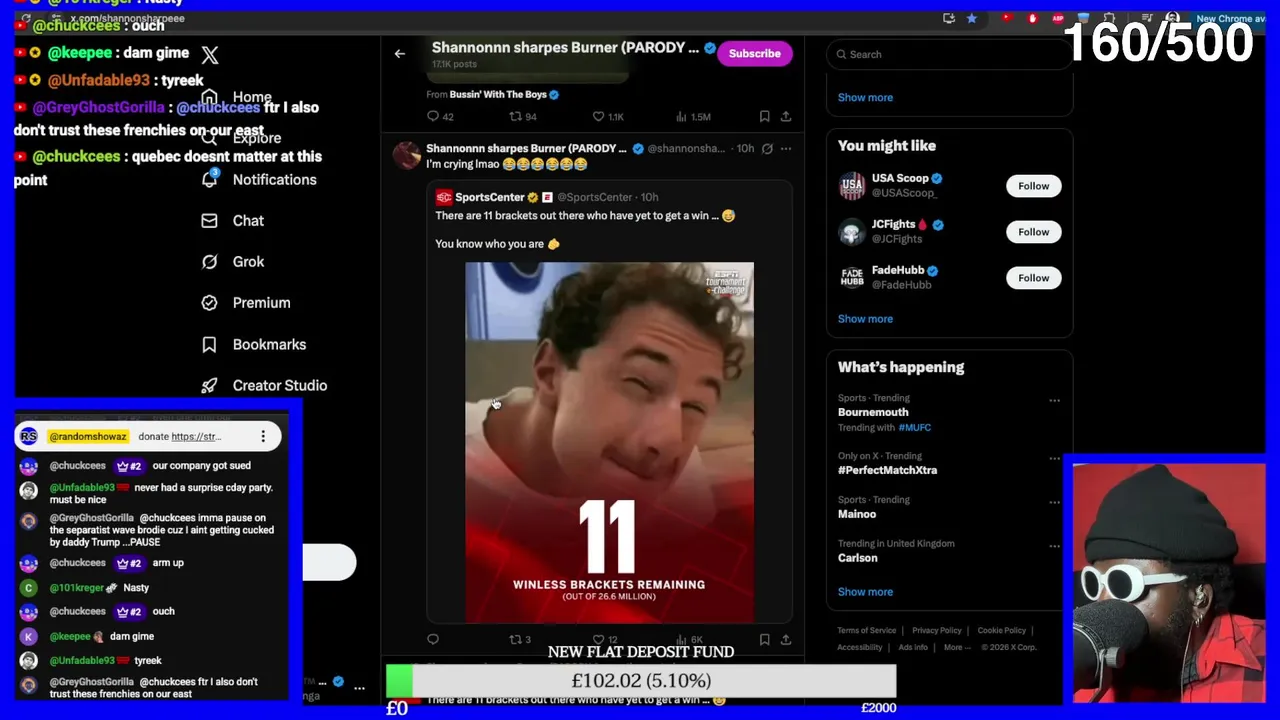Bookmark the Bussin' With The Boys tweet
Viewport: 1280px width, 720px height.
(x=764, y=117)
